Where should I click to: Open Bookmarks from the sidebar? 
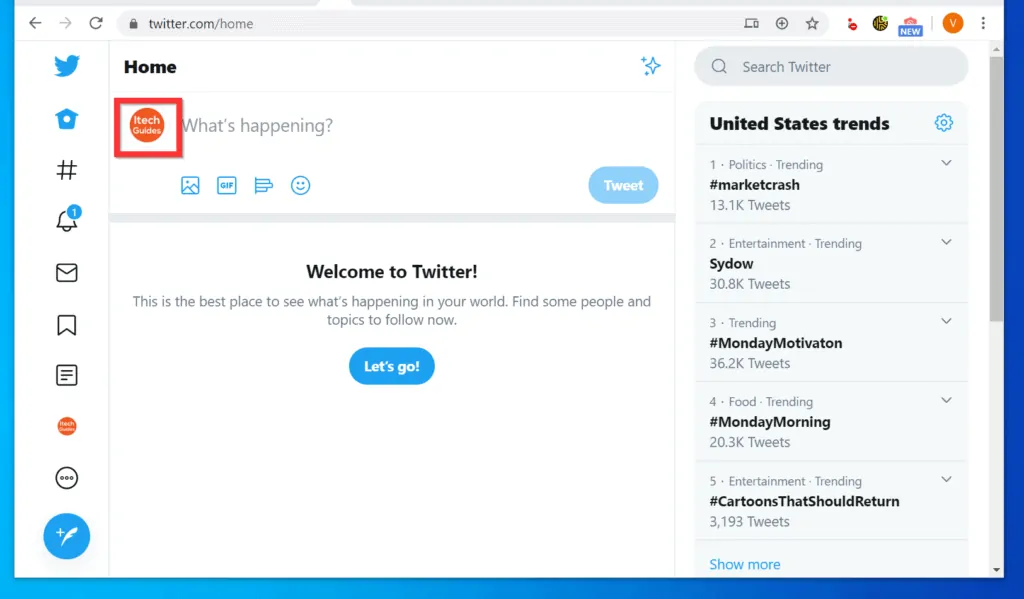[x=66, y=324]
